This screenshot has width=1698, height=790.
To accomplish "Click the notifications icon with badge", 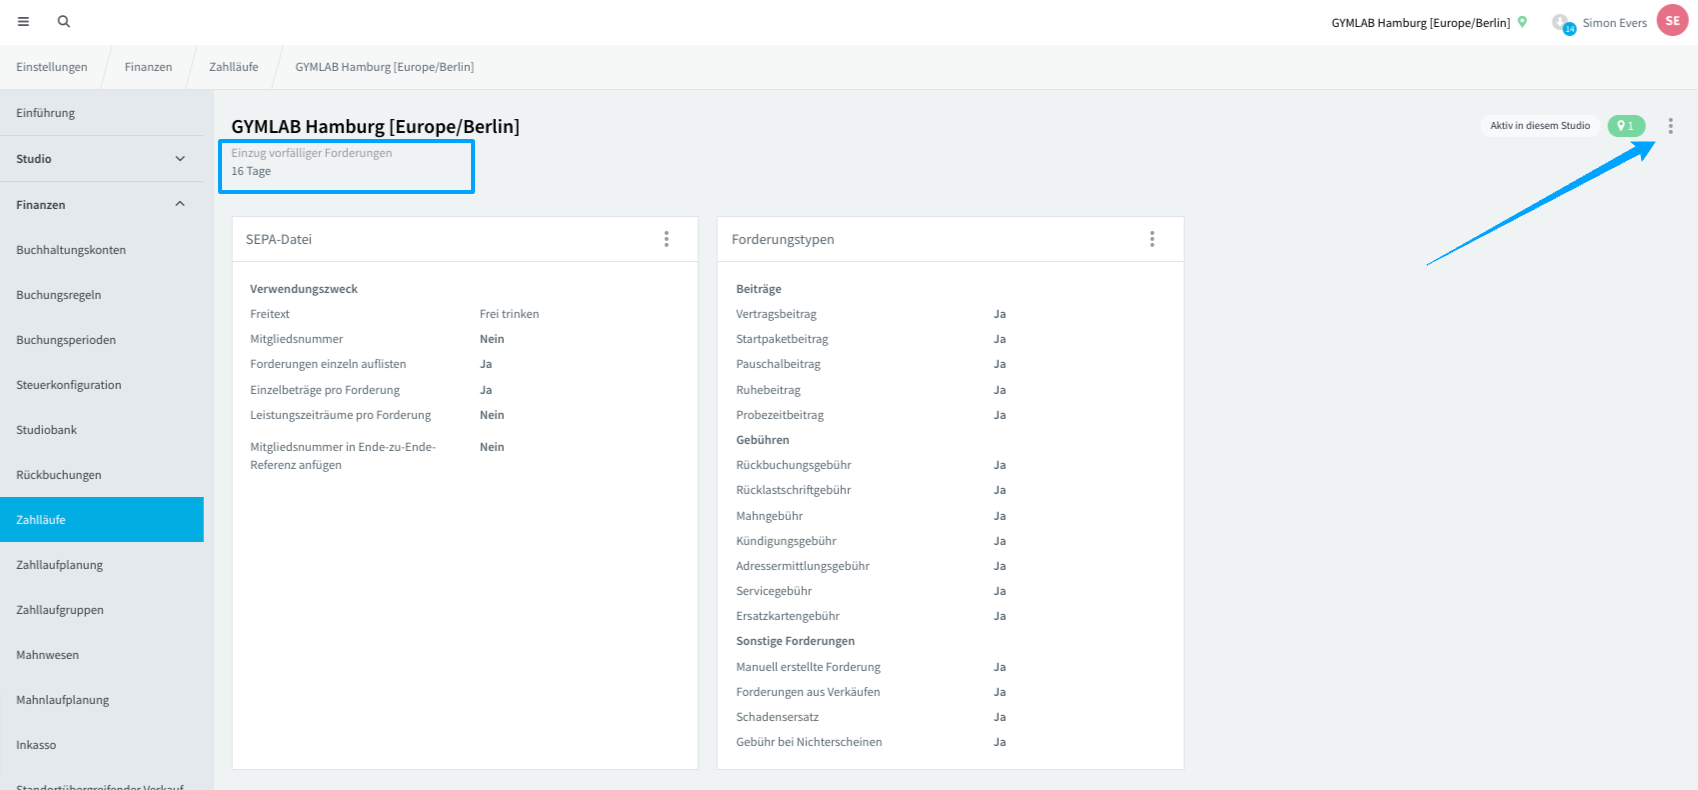I will [1563, 23].
